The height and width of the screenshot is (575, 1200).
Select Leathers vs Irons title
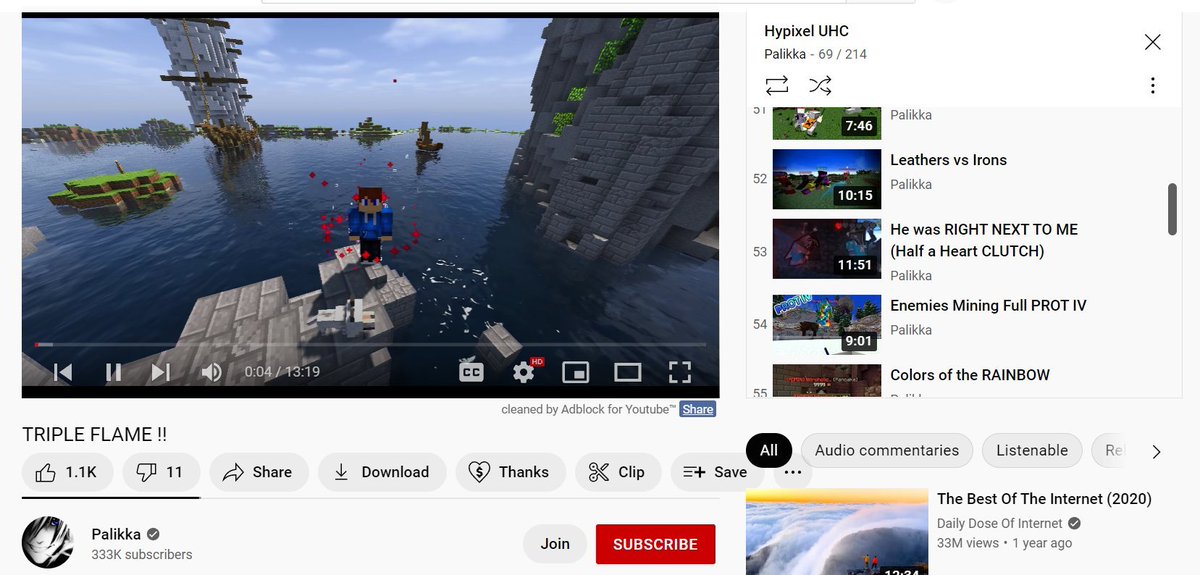(x=948, y=160)
